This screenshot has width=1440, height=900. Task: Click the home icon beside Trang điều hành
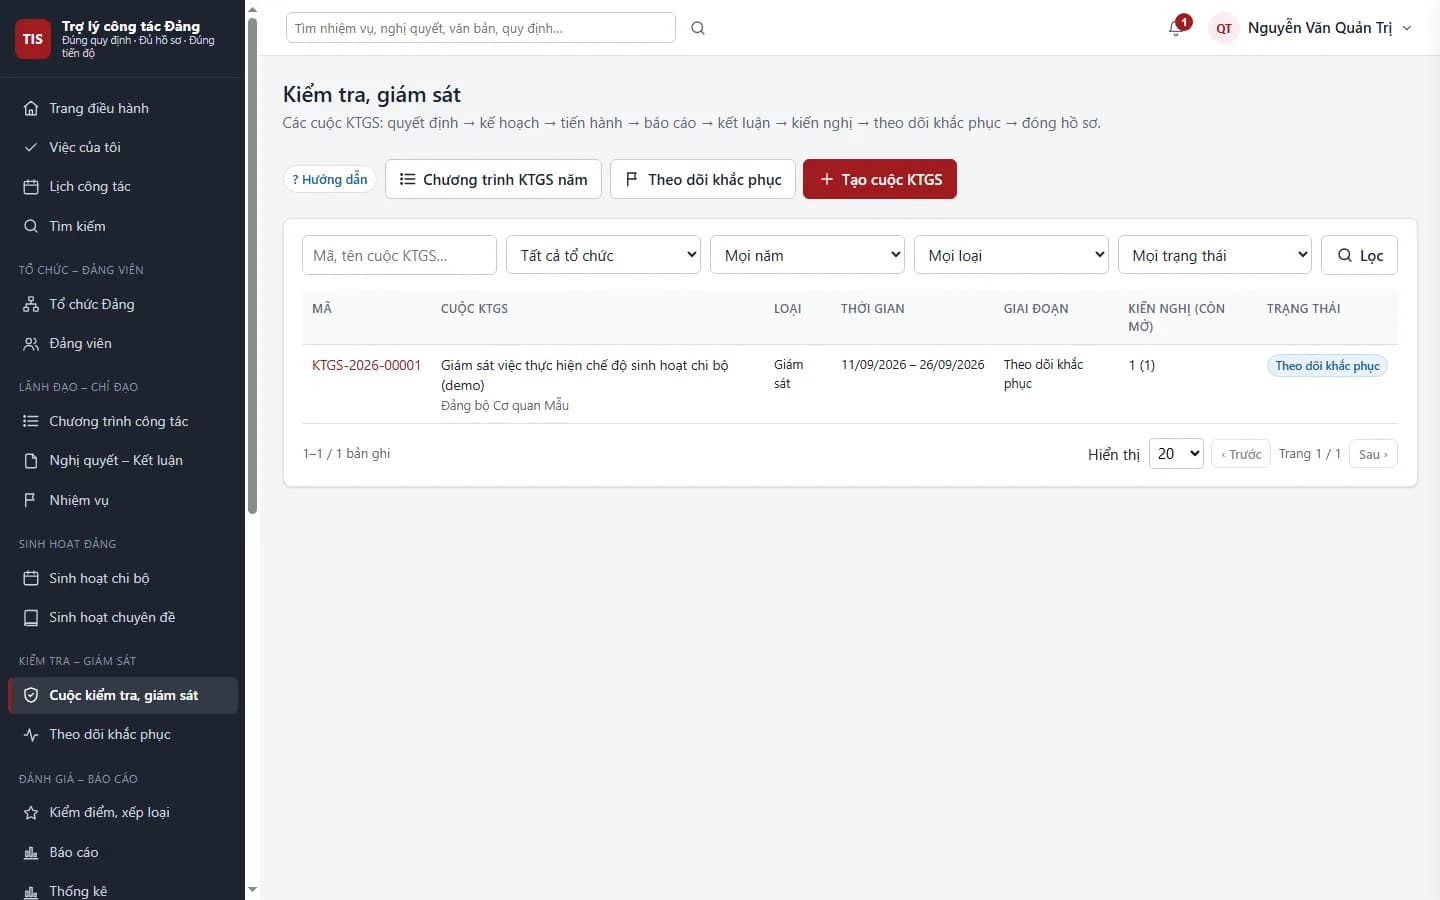[x=31, y=108]
